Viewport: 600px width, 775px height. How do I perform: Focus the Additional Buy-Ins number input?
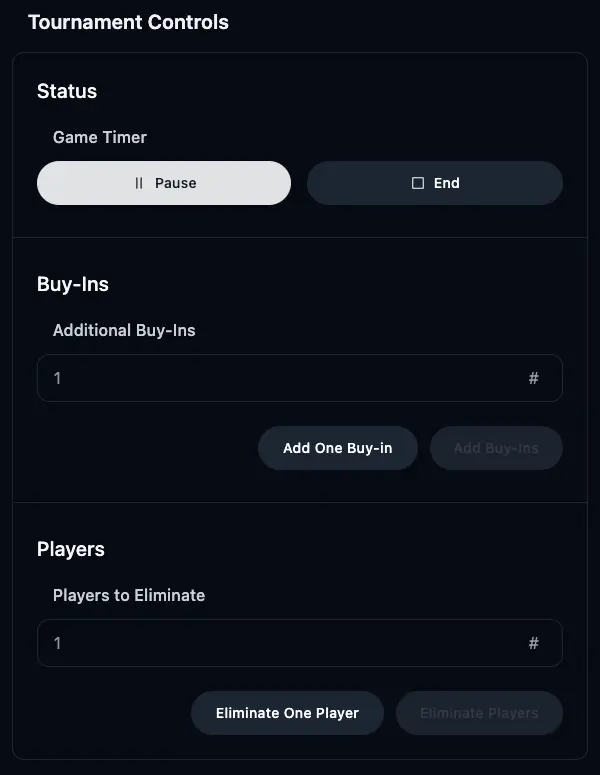tap(280, 378)
